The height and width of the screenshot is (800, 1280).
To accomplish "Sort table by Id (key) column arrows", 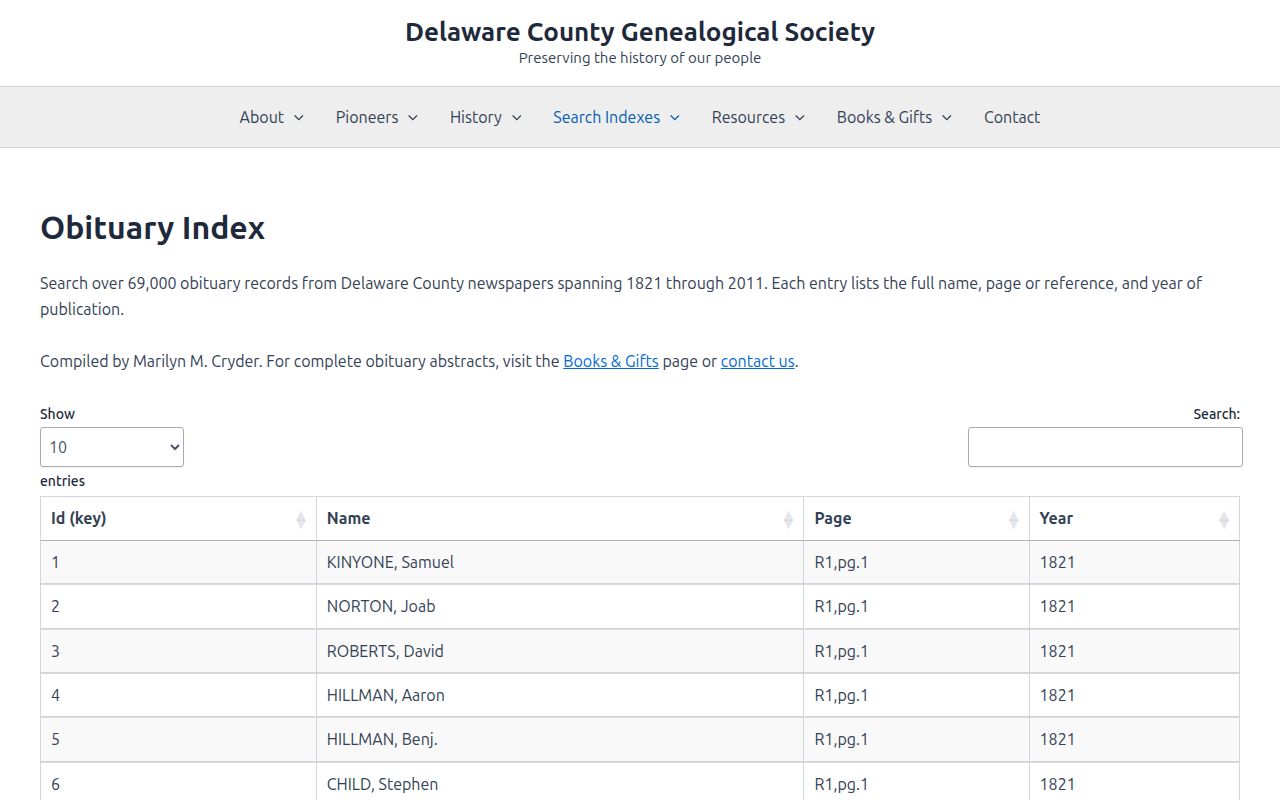I will [301, 519].
